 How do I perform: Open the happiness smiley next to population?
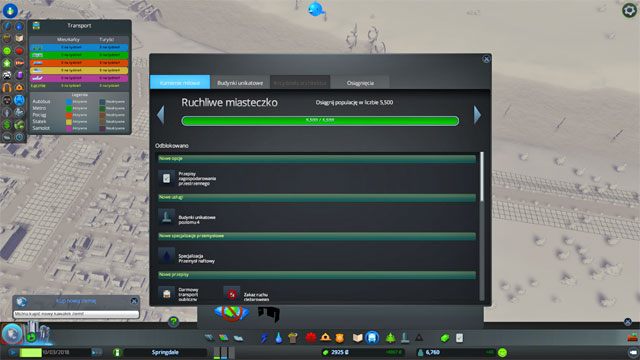[502, 352]
